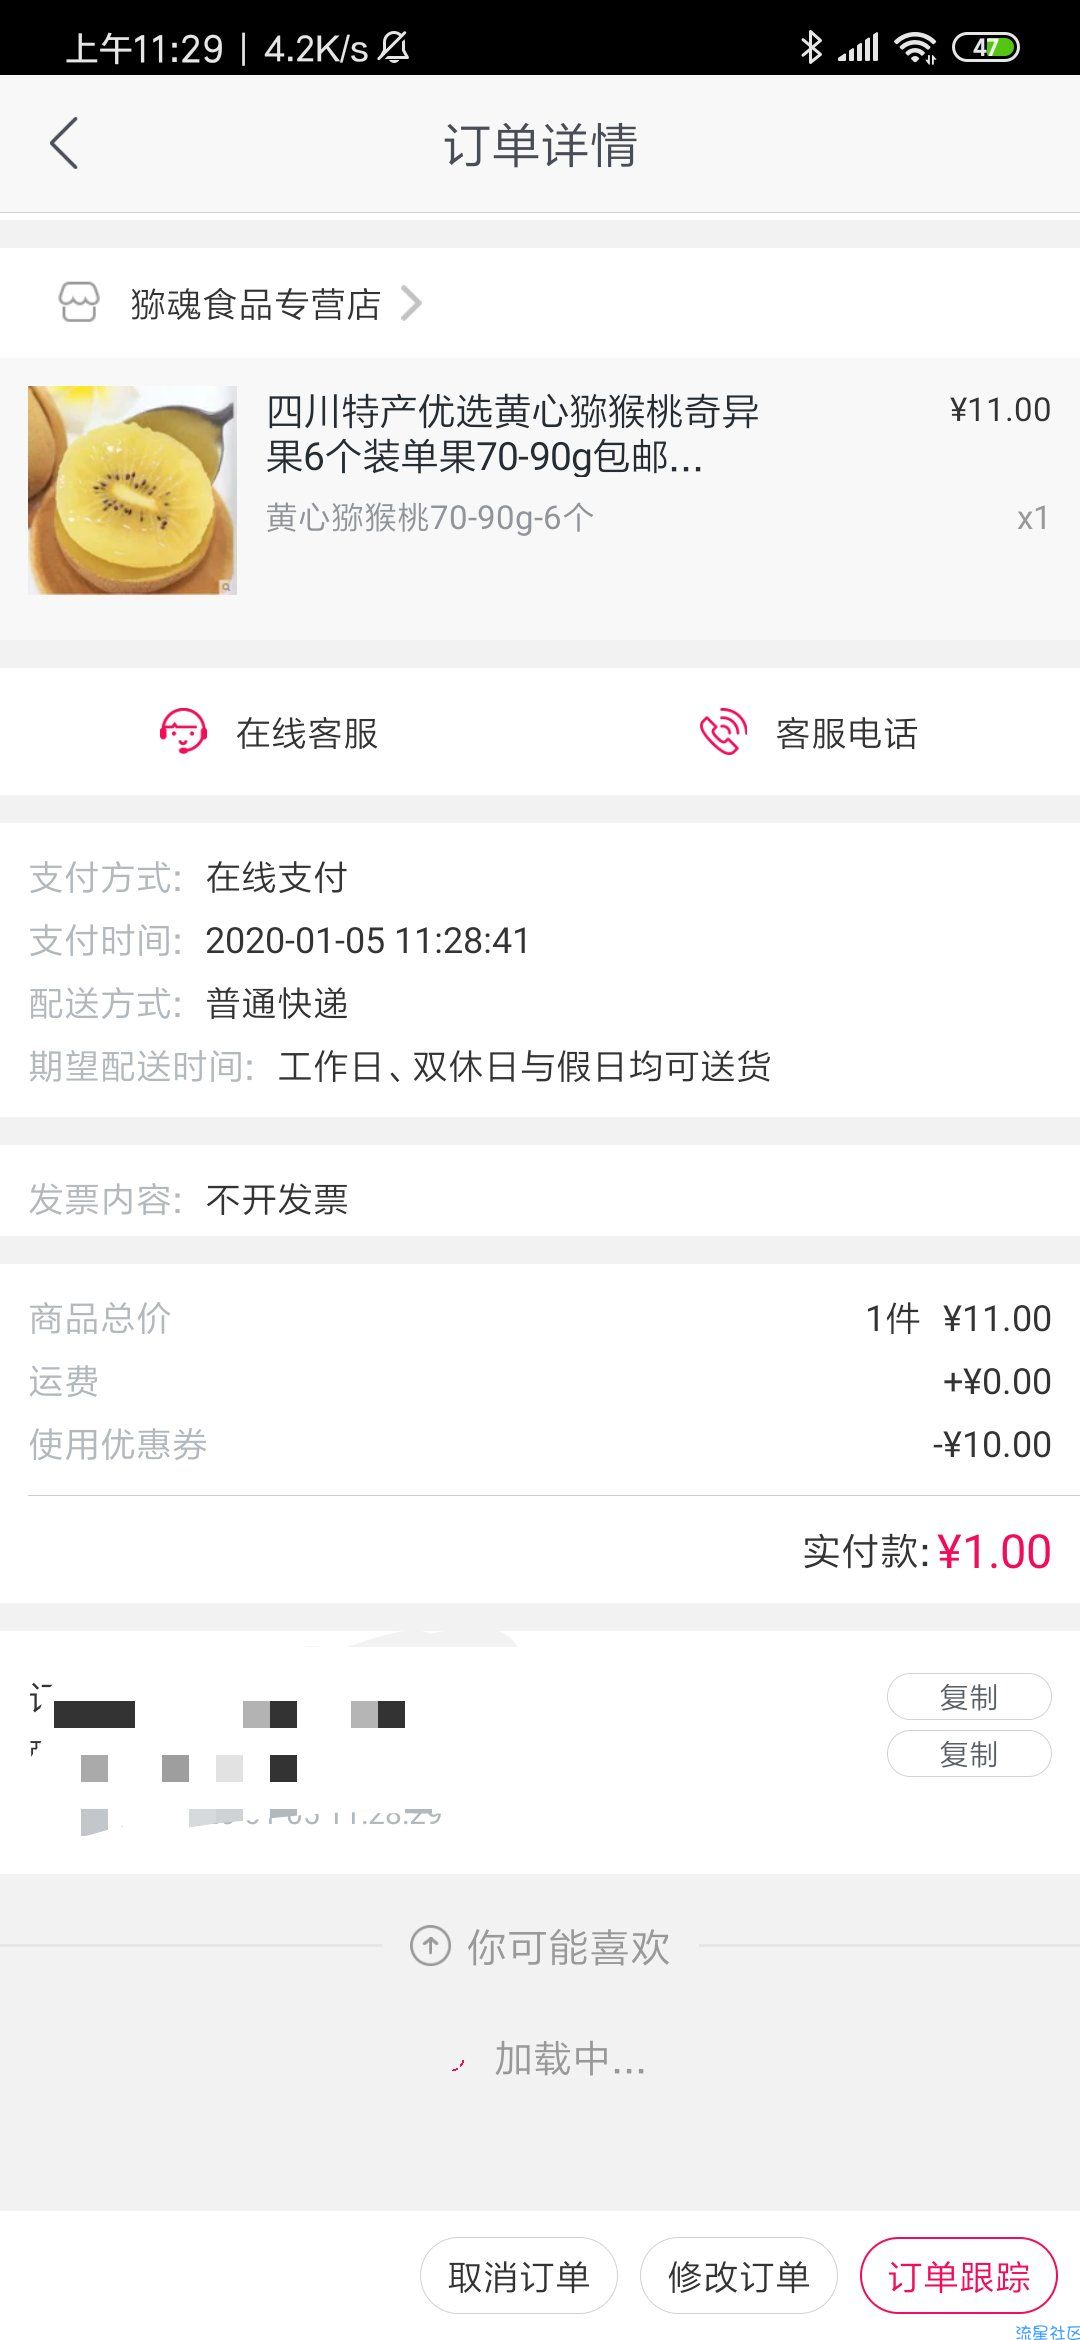Viewport: 1080px width, 2340px height.
Task: Tap the customer service phone icon
Action: coord(723,732)
